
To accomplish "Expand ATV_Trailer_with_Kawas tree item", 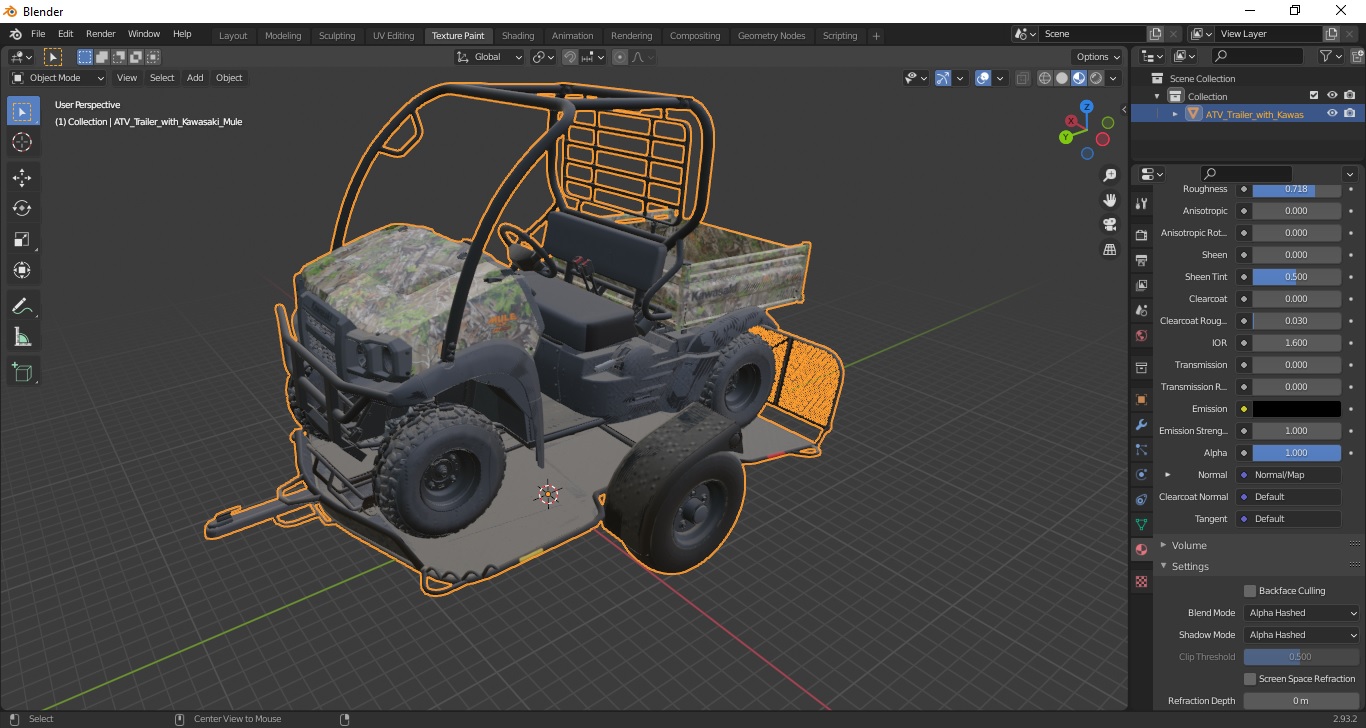I will 1175,114.
